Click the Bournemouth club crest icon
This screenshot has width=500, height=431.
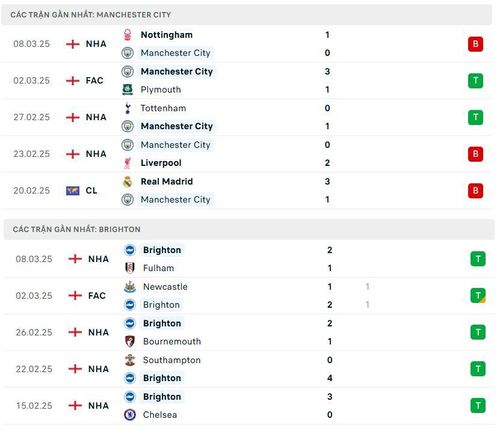click(x=130, y=341)
